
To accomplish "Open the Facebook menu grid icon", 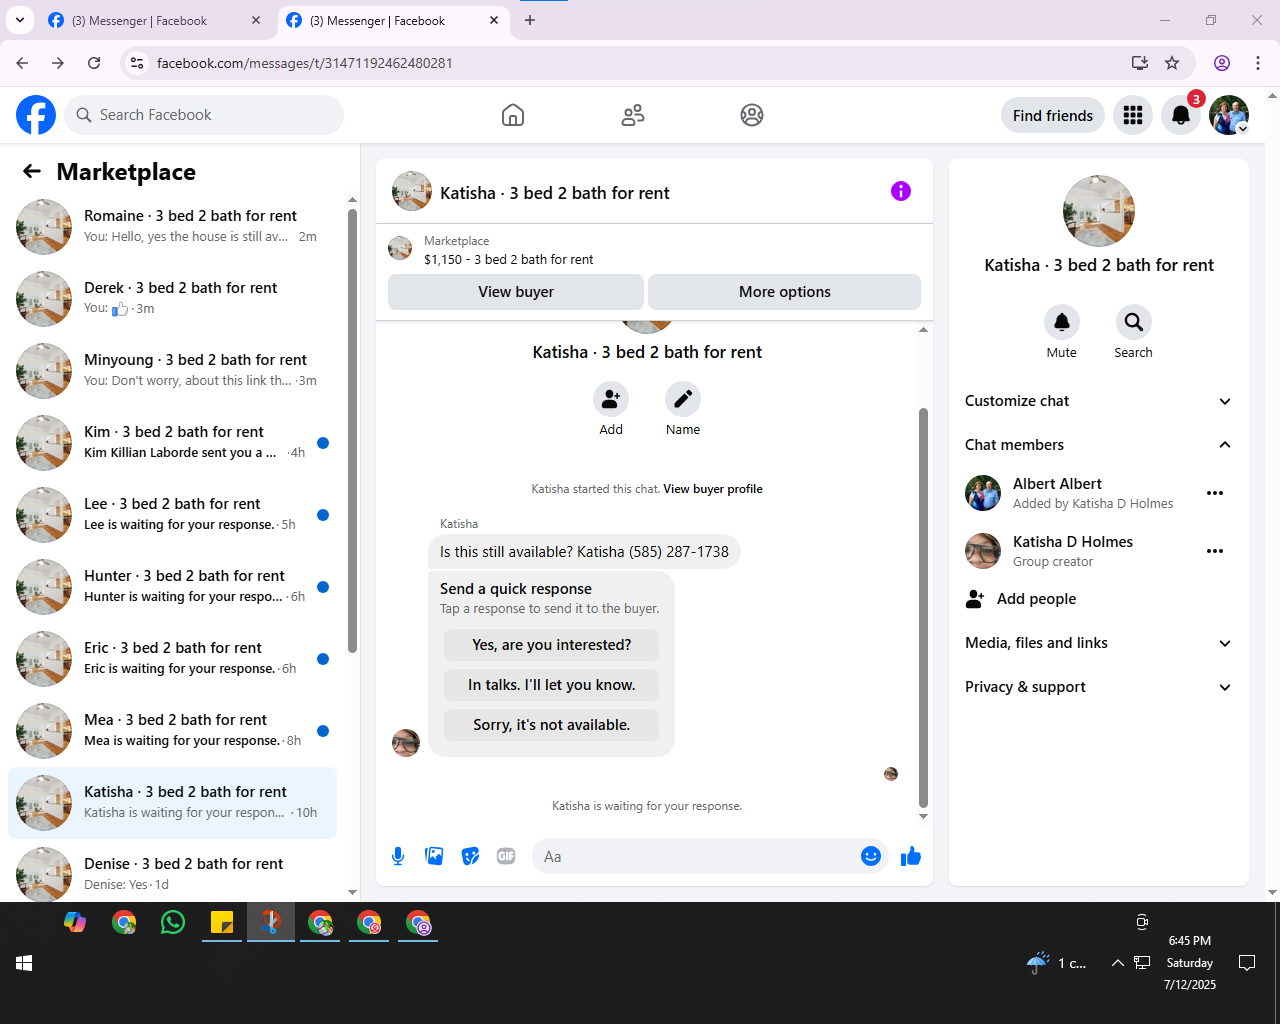I will 1133,115.
